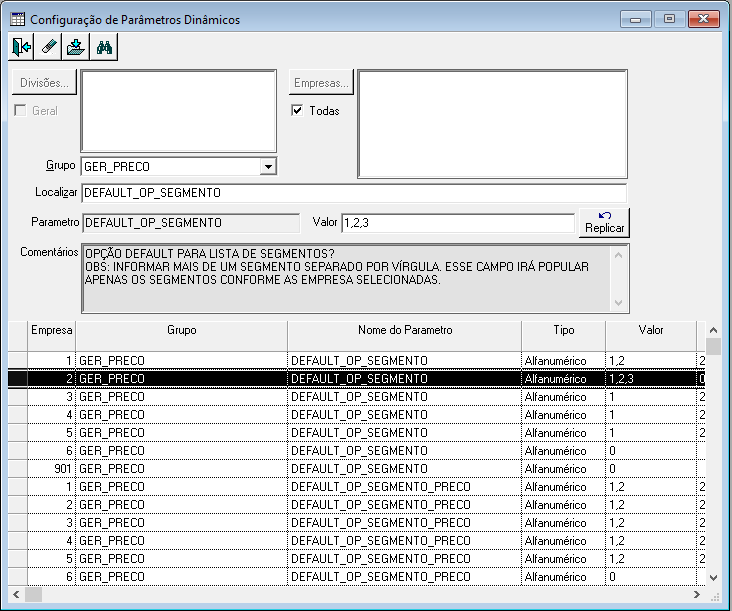Viewport: 732px width, 611px height.
Task: Click the Tipo column header
Action: (563, 336)
